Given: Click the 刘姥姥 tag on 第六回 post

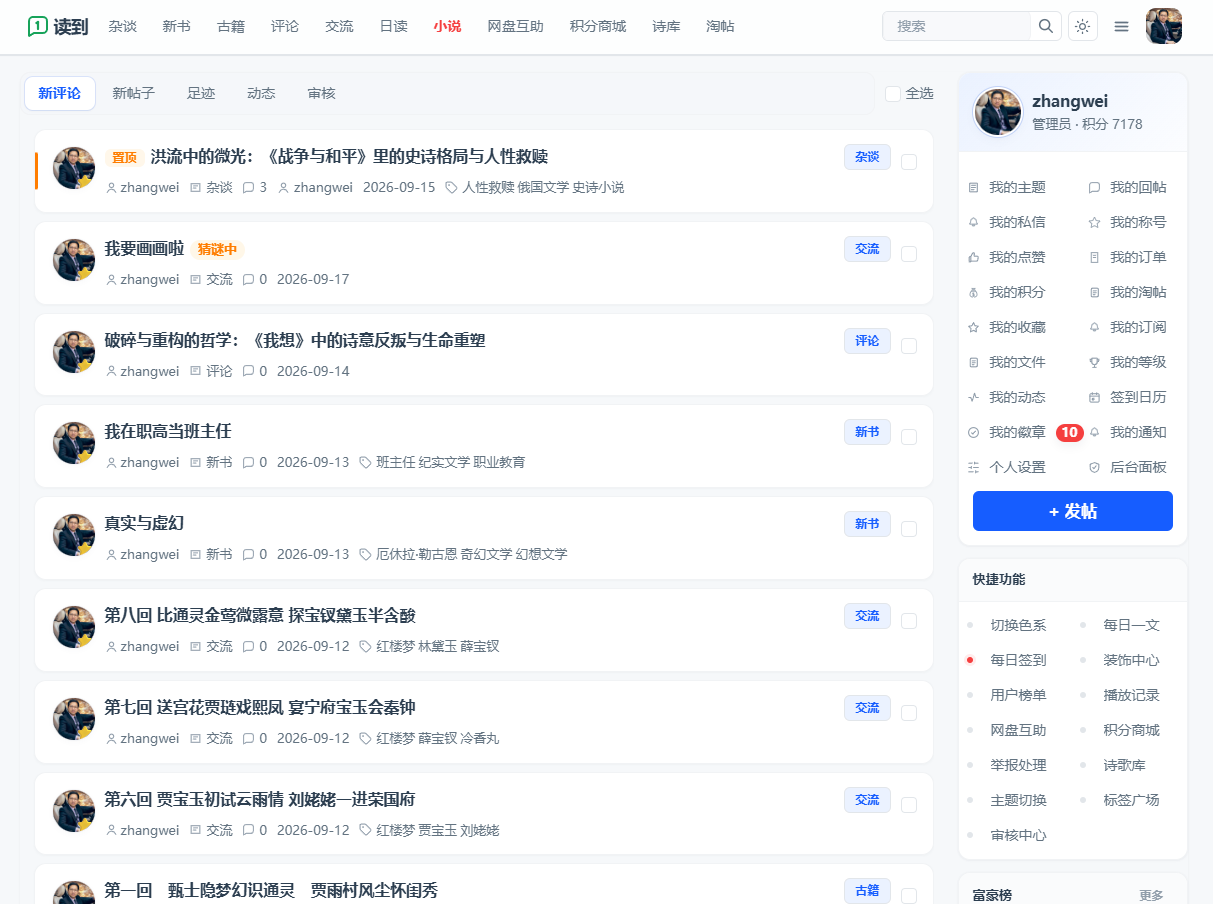Looking at the screenshot, I should click(480, 830).
